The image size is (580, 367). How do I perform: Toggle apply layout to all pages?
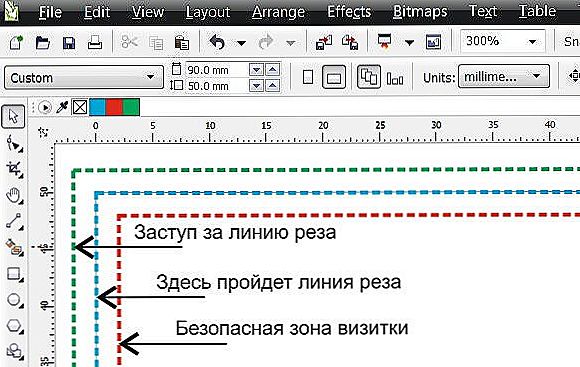point(368,77)
